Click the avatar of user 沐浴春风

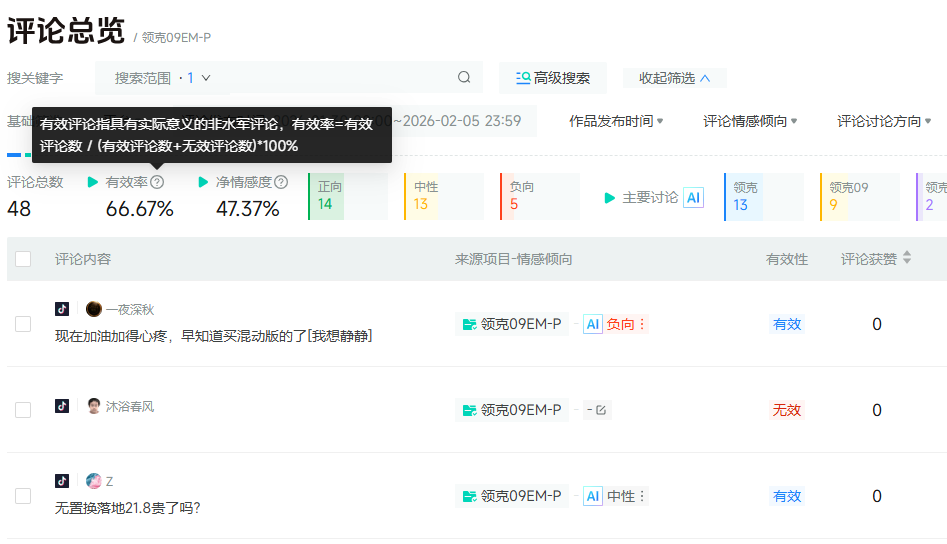pos(94,406)
